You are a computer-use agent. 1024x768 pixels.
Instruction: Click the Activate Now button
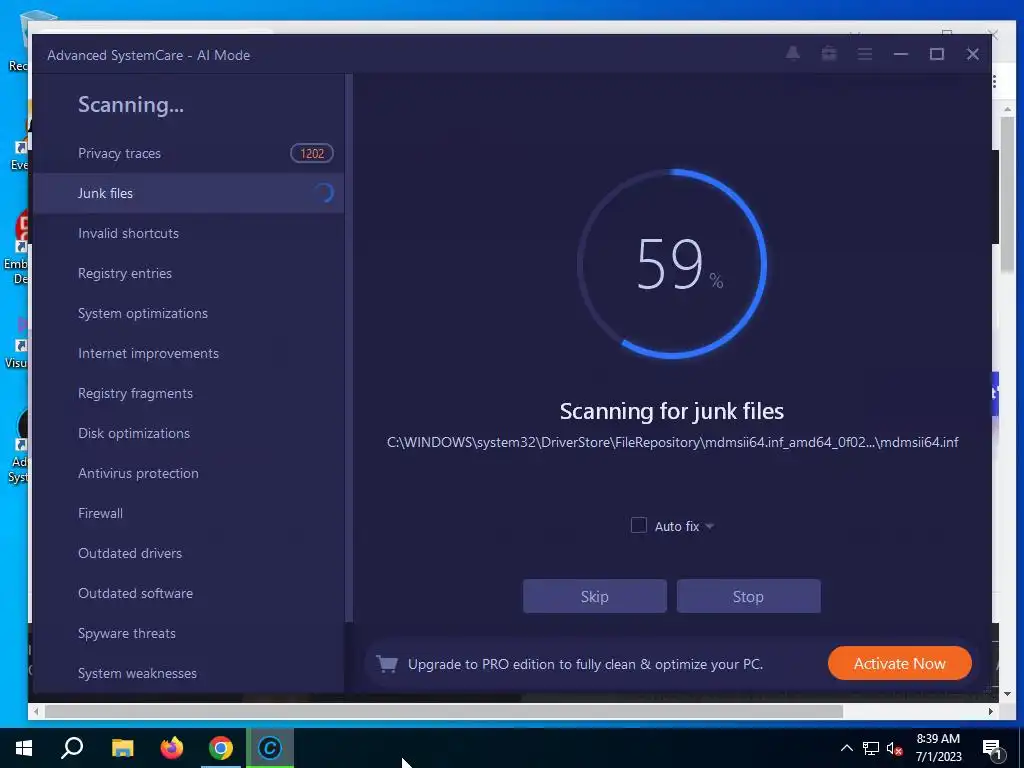tap(899, 664)
